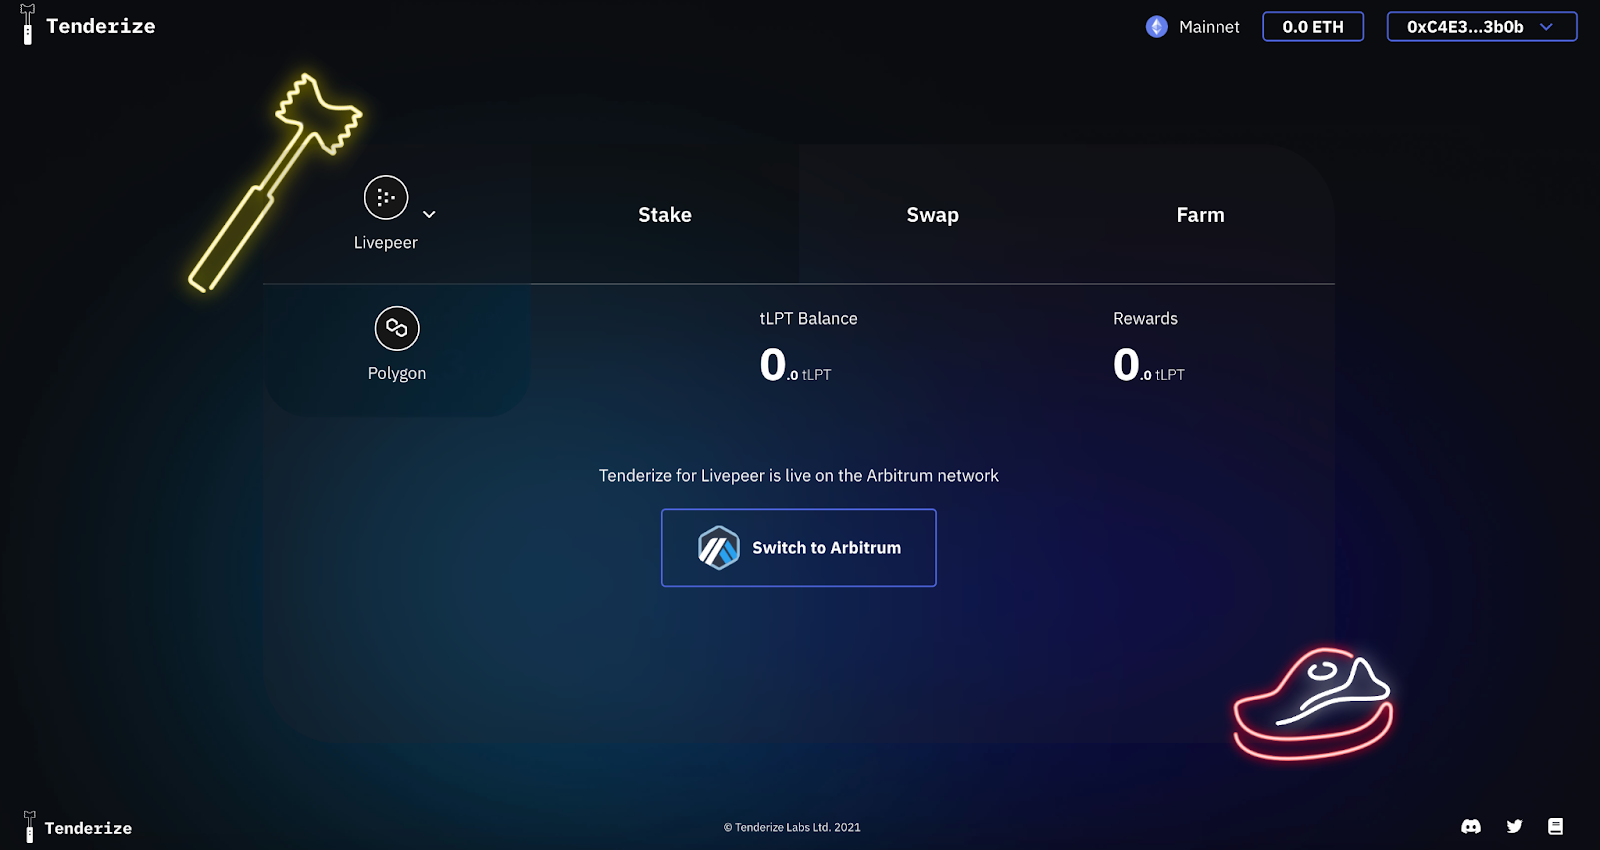
Task: Click the Tenderize Labs Ltd. 2021 copyright text
Action: (x=792, y=827)
